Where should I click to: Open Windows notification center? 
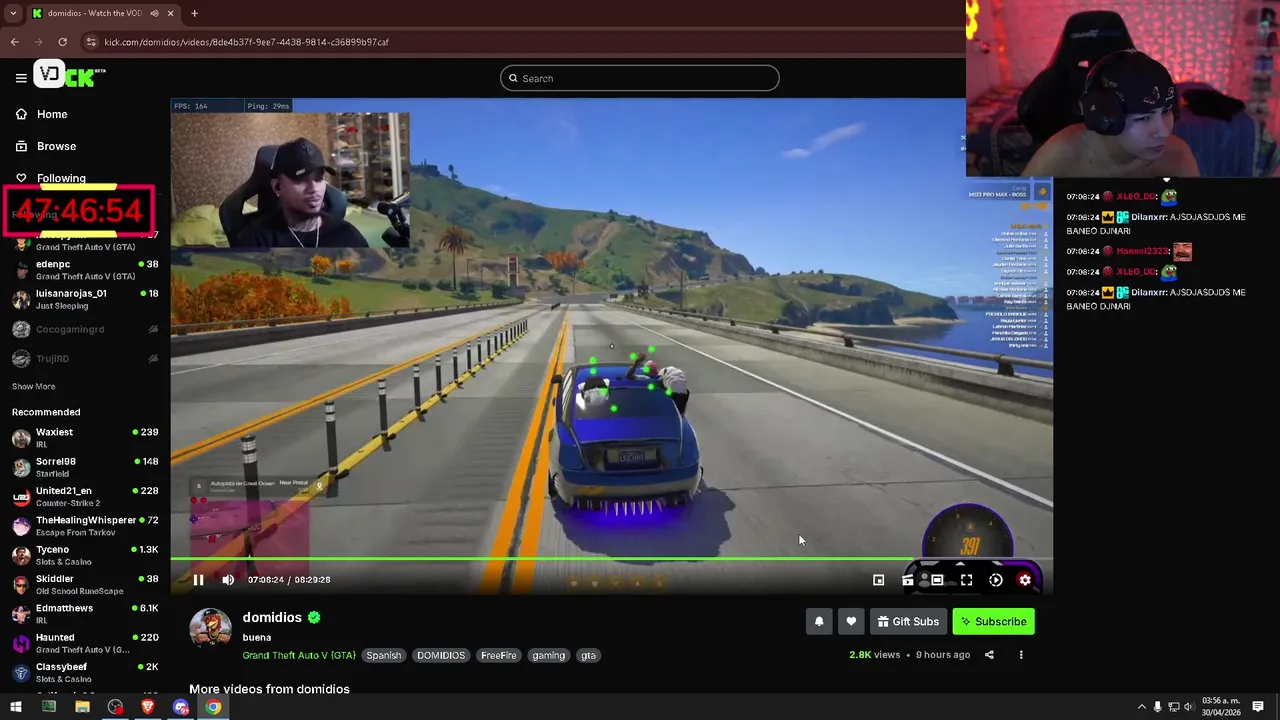(x=1259, y=707)
